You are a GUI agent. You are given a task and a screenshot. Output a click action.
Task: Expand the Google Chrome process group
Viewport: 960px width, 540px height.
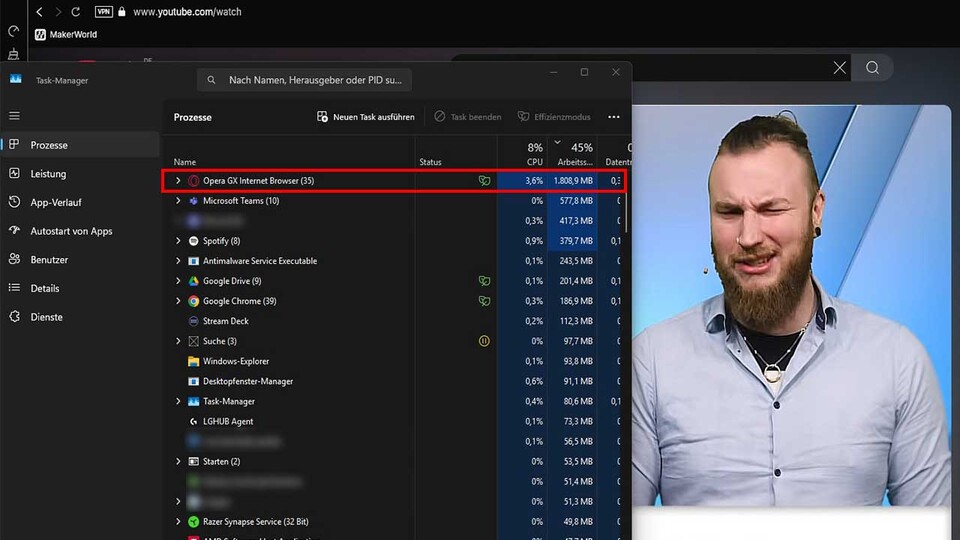[x=178, y=301]
